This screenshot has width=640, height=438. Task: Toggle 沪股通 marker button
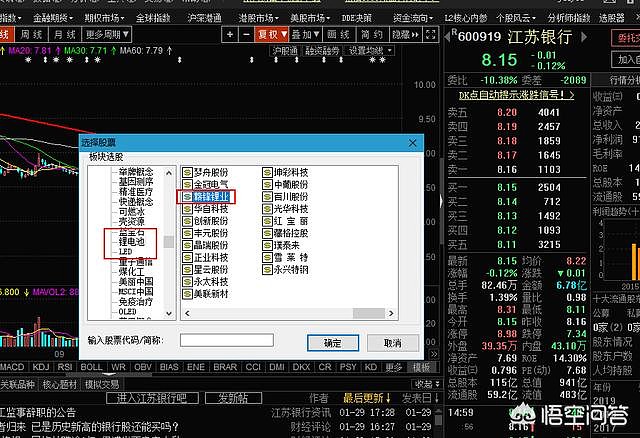coord(284,51)
